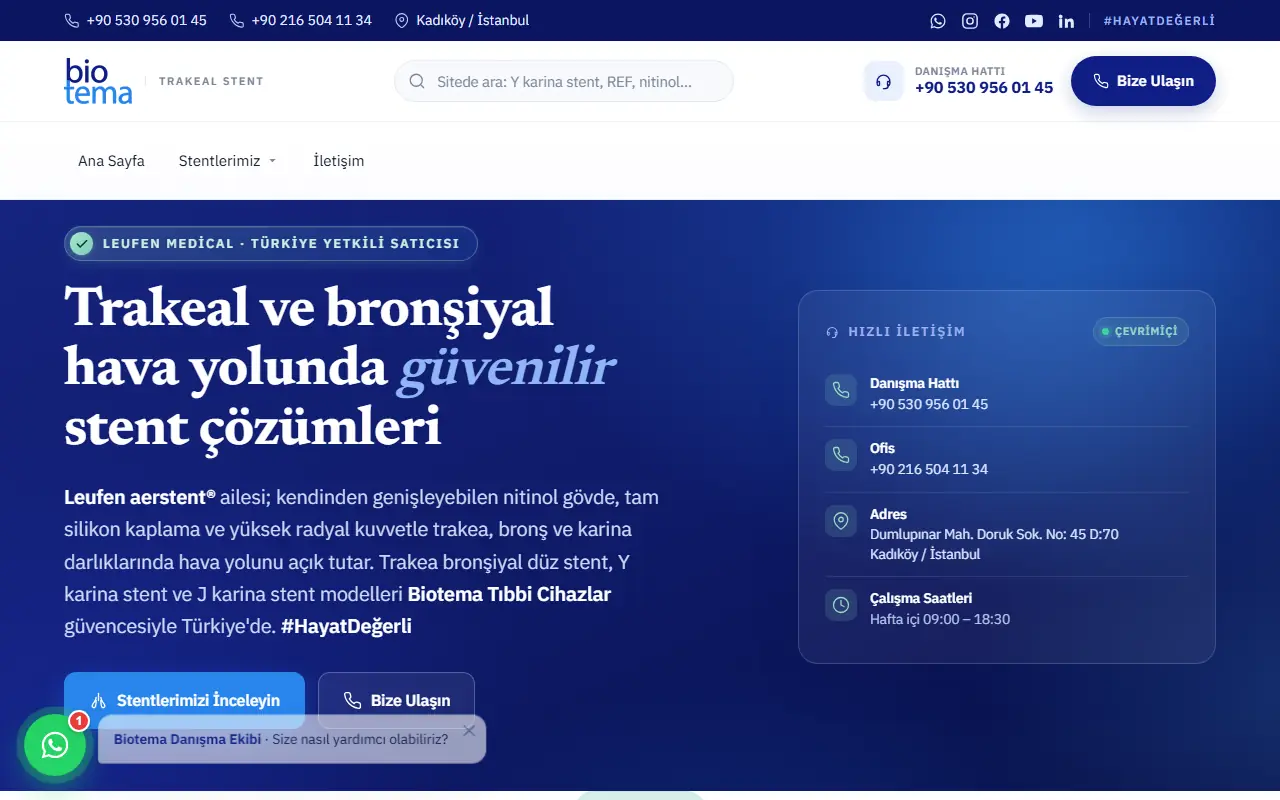
Task: Click the TRAKEAL STENT label next to the logo
Action: 211,81
